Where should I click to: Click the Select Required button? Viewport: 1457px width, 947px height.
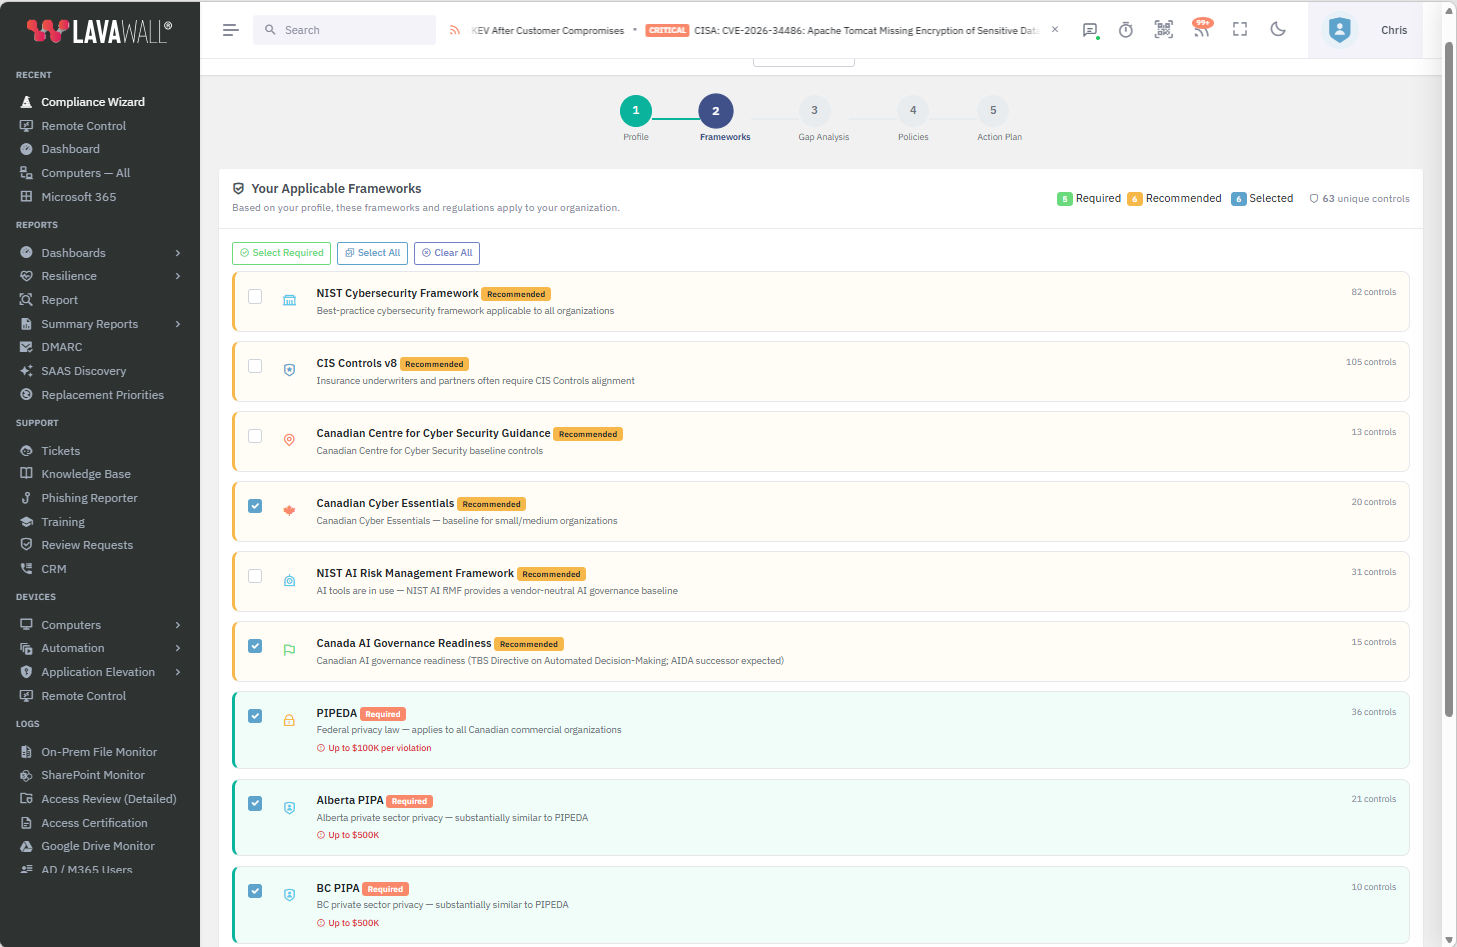[x=281, y=253]
